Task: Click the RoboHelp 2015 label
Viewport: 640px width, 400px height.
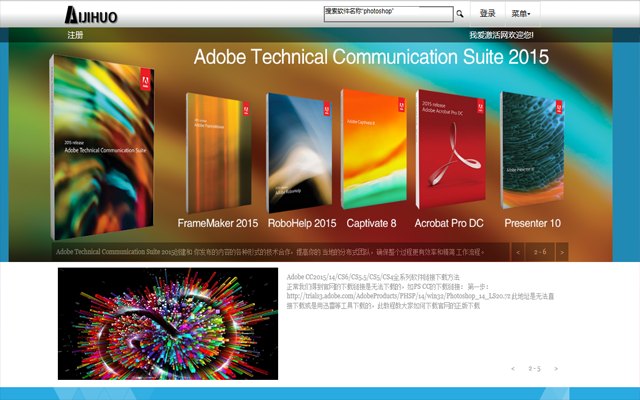Action: point(302,223)
